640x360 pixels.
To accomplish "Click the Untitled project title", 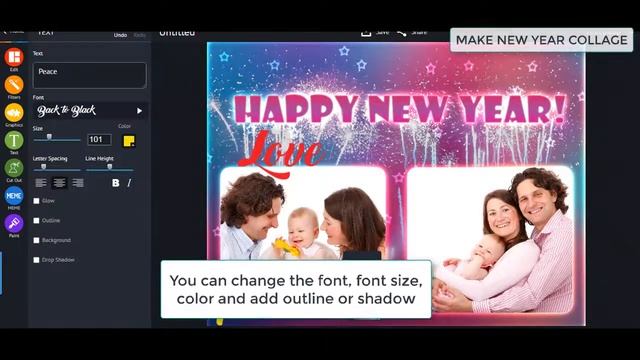I will (x=177, y=33).
